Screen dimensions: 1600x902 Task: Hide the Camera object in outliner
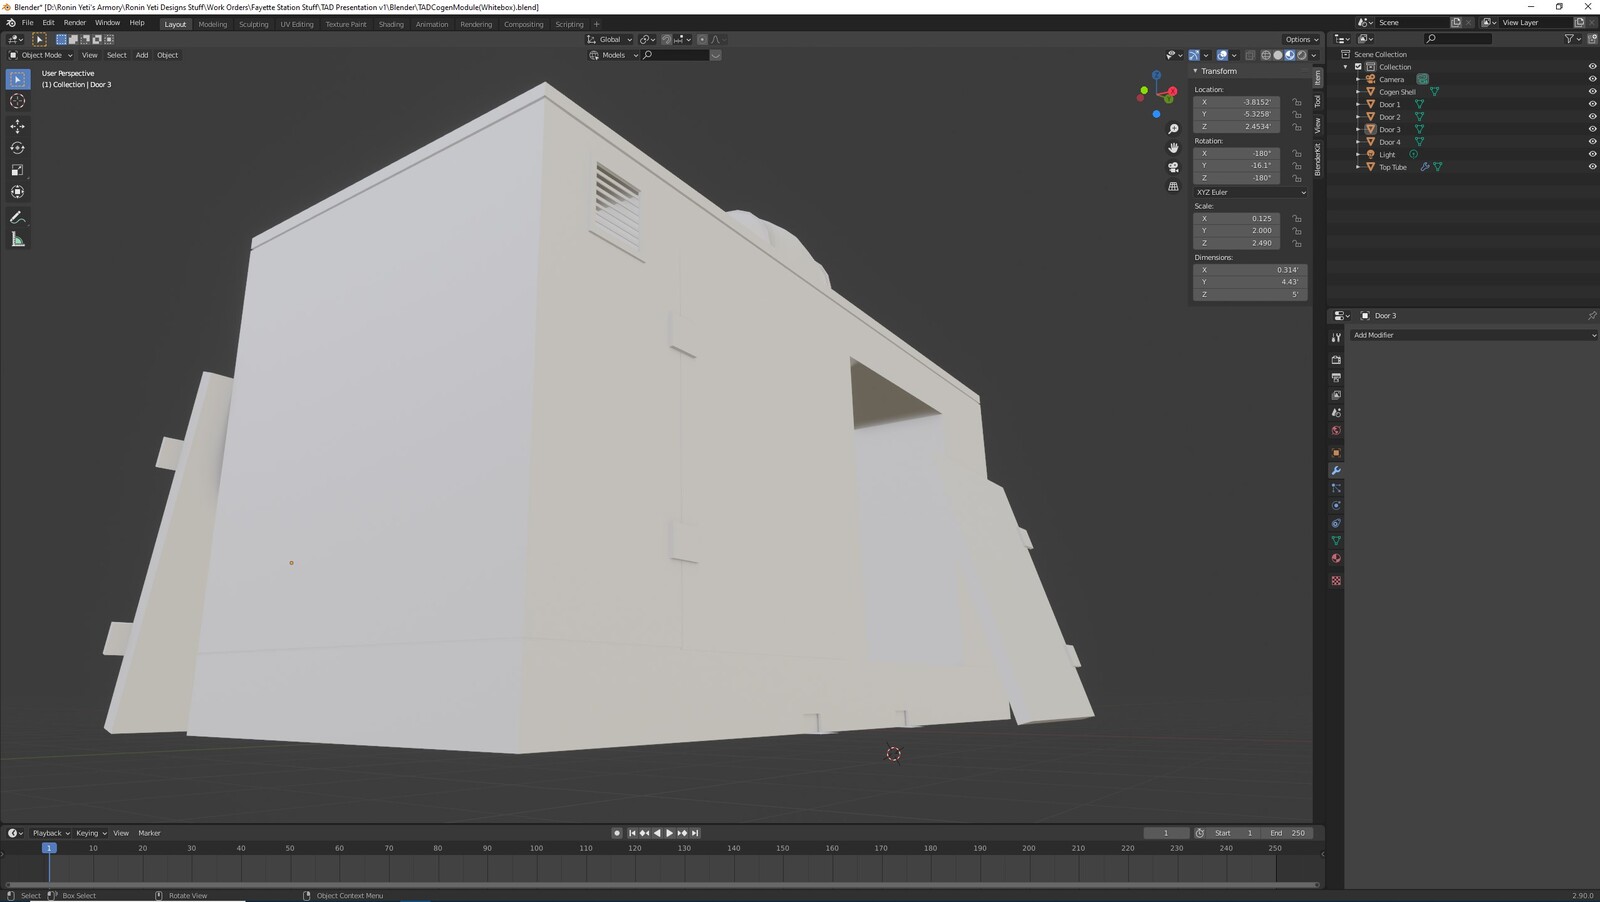coord(1592,79)
